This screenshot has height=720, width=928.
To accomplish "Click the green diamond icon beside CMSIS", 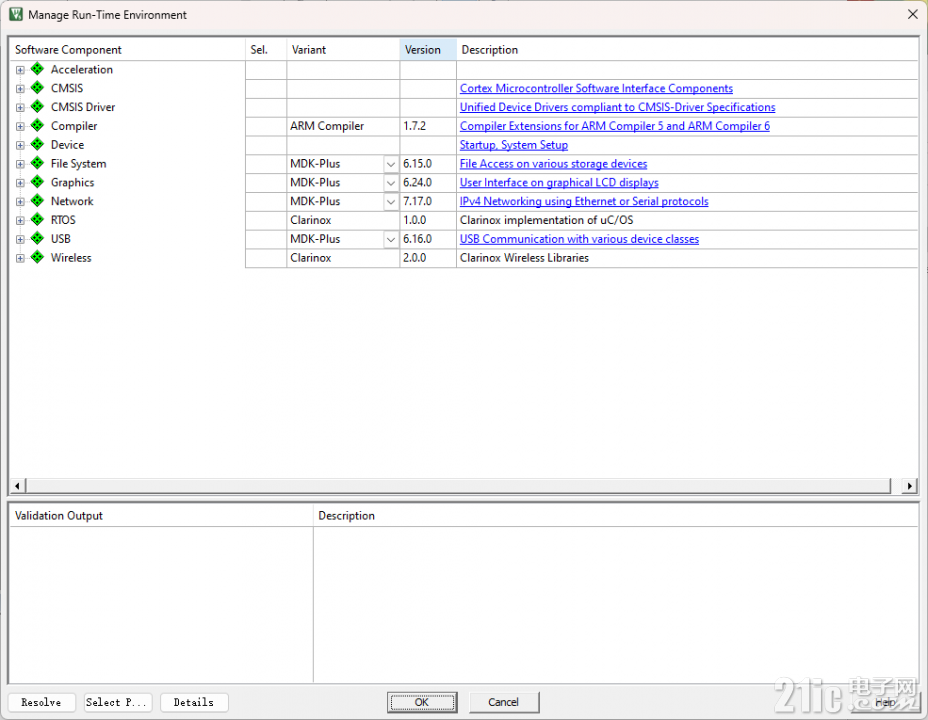I will point(37,88).
